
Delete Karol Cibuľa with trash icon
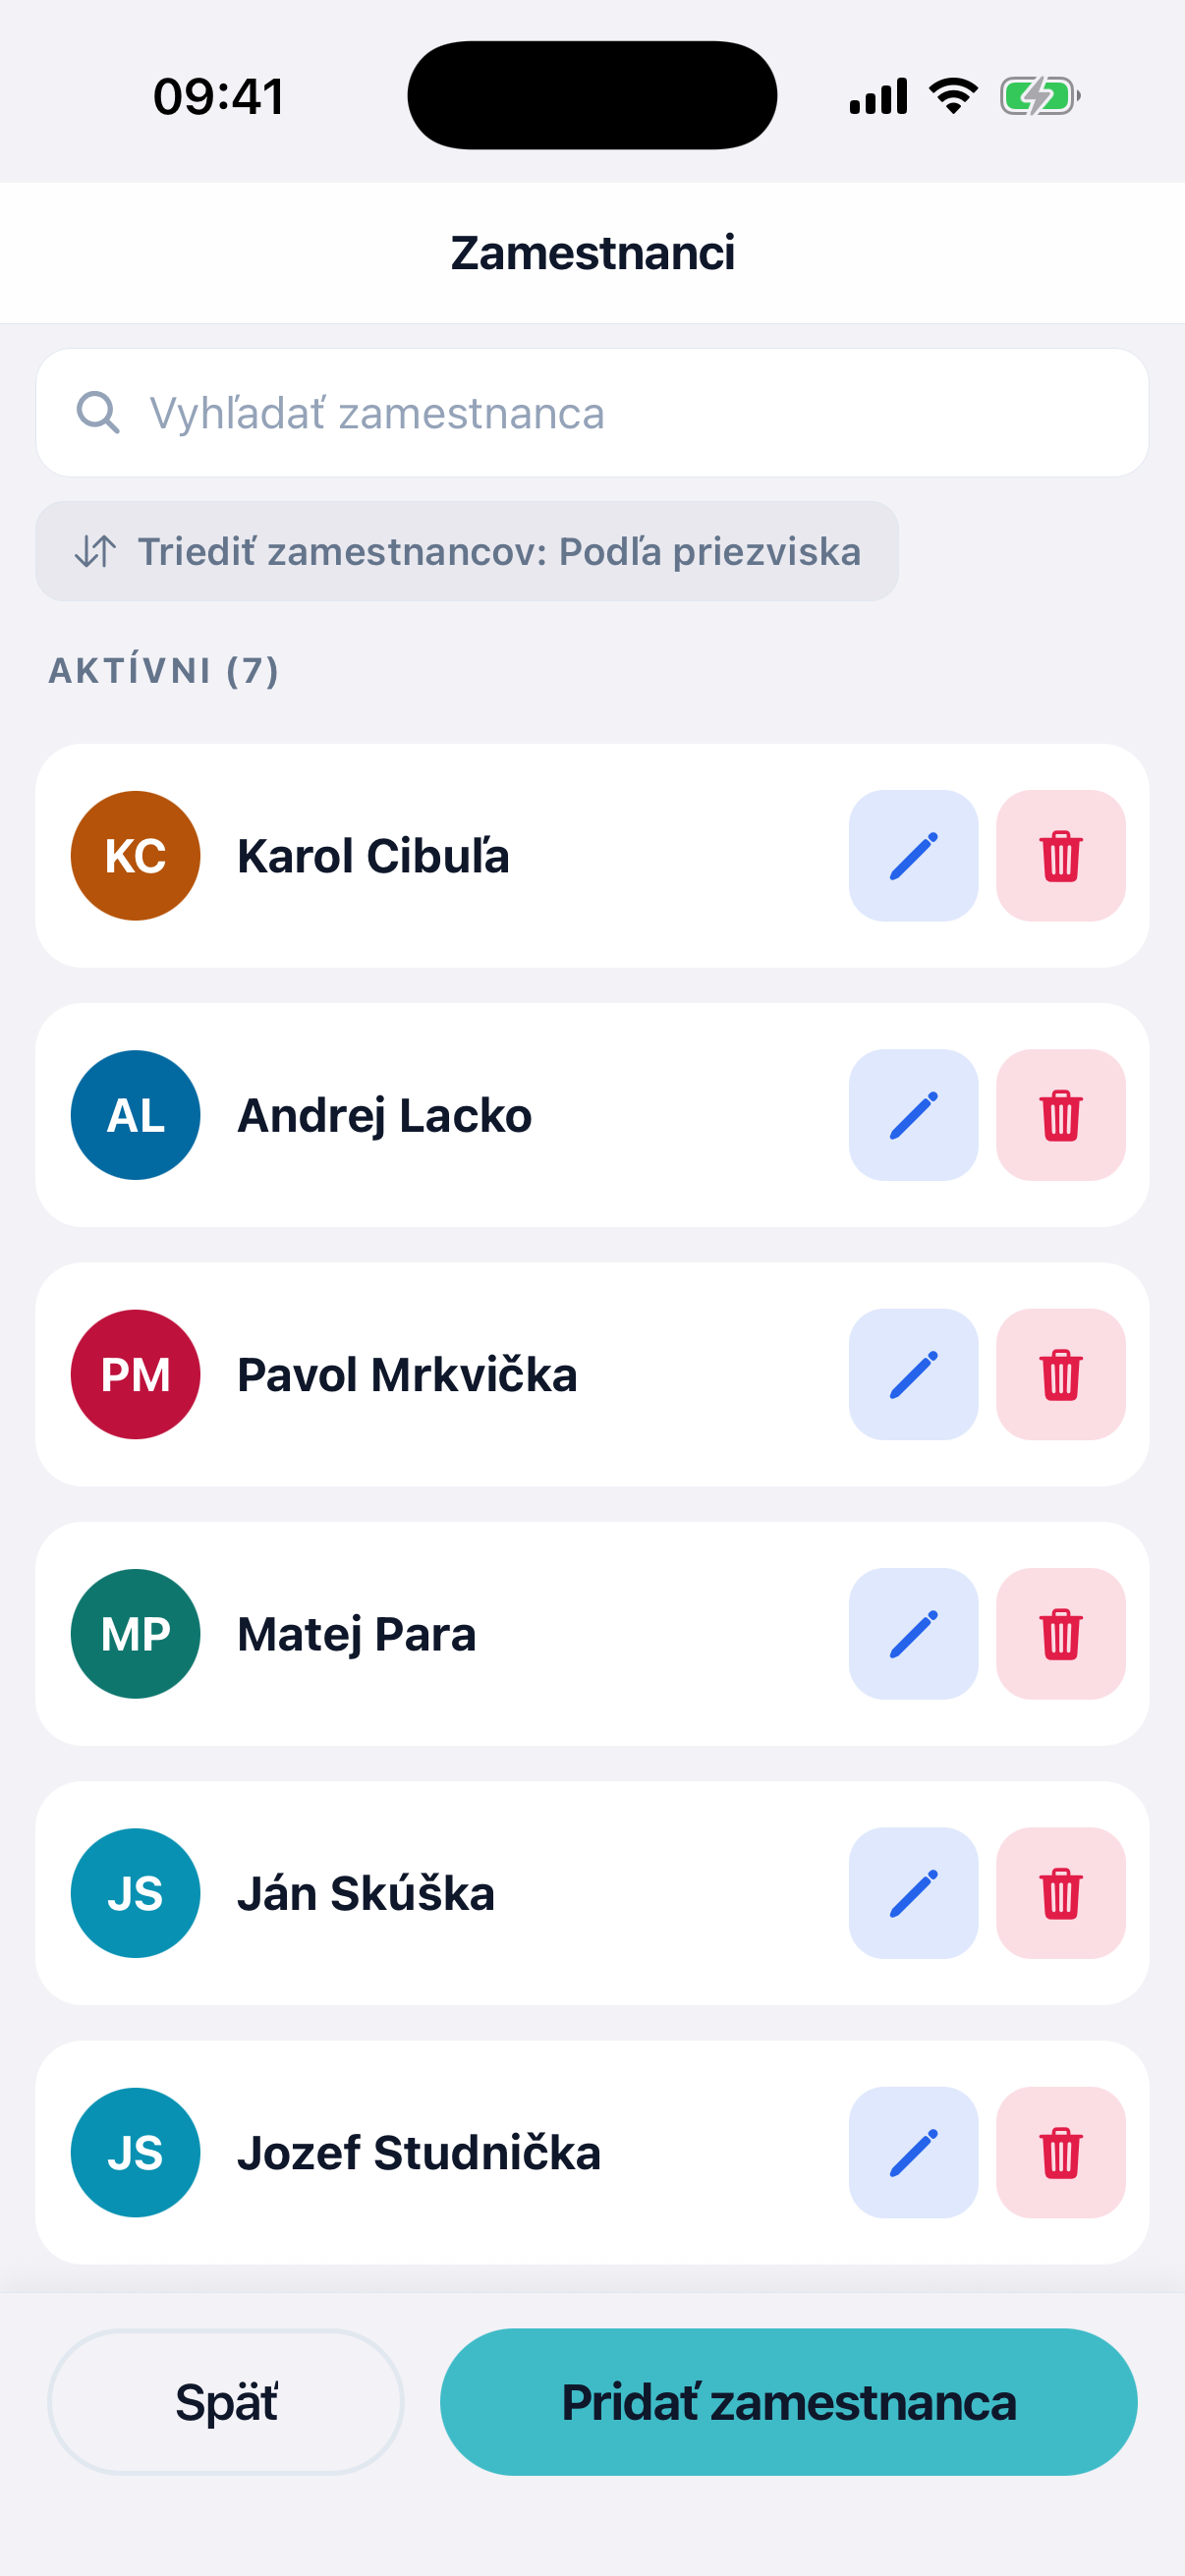pyautogui.click(x=1060, y=855)
